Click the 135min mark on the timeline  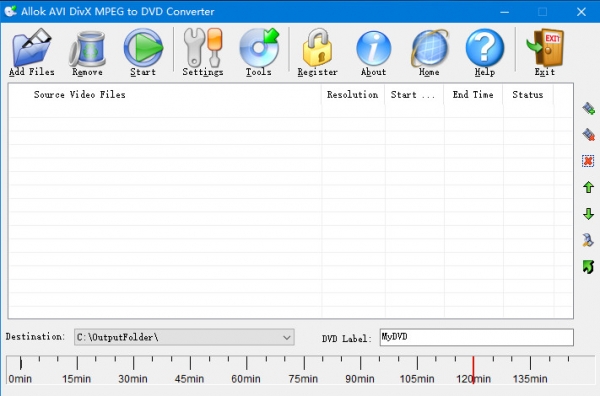click(x=530, y=379)
